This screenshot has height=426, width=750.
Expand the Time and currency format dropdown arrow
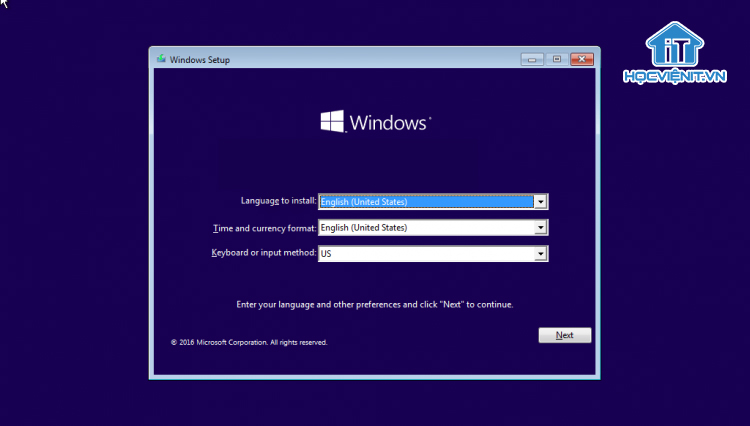point(540,228)
